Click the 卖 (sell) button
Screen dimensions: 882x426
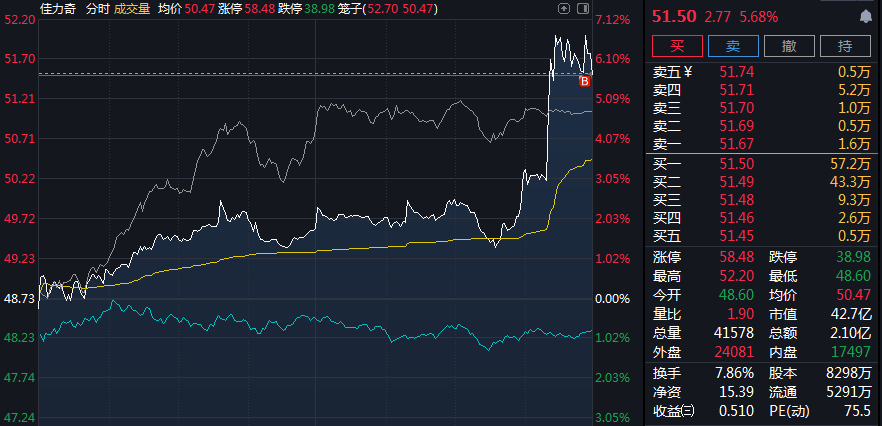pyautogui.click(x=732, y=45)
